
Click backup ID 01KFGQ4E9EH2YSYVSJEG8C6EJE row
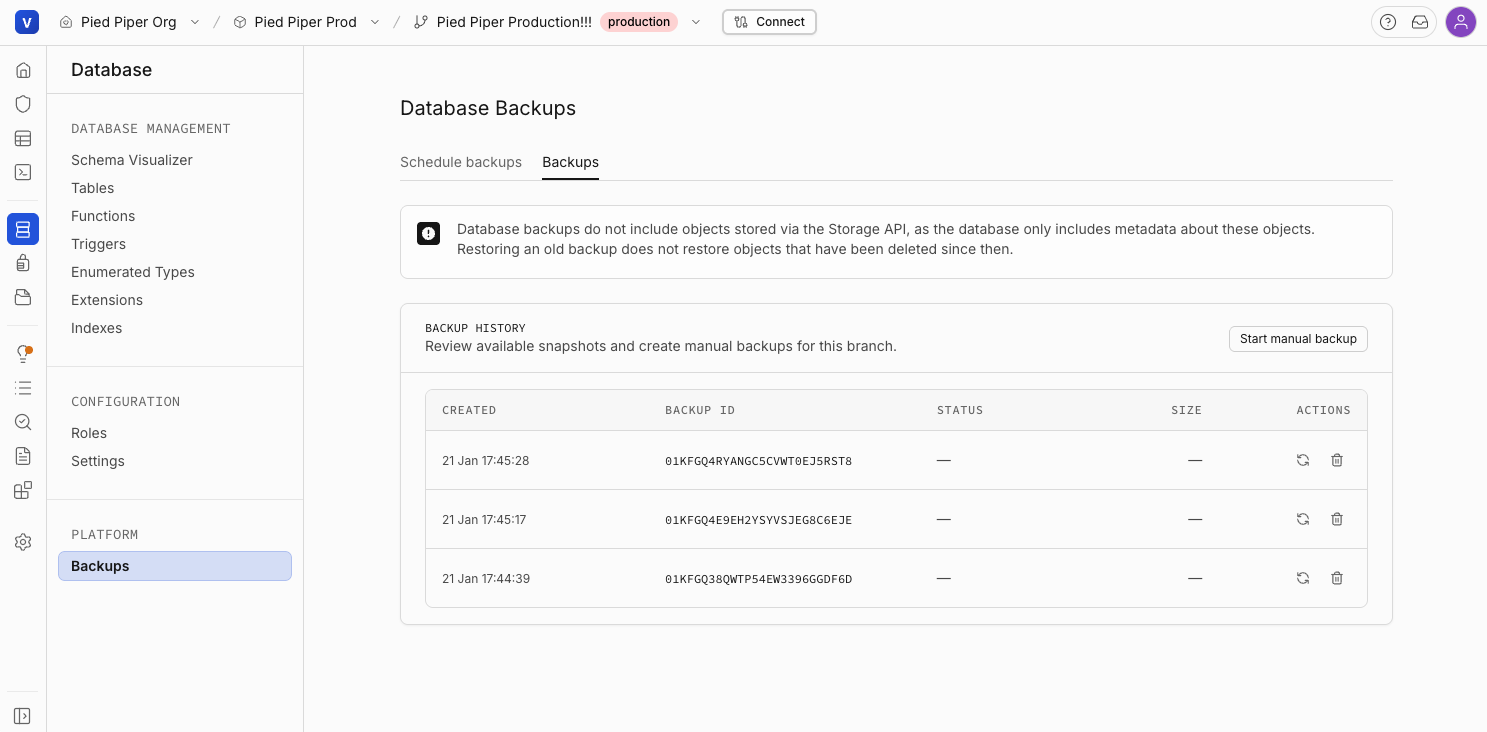point(758,520)
